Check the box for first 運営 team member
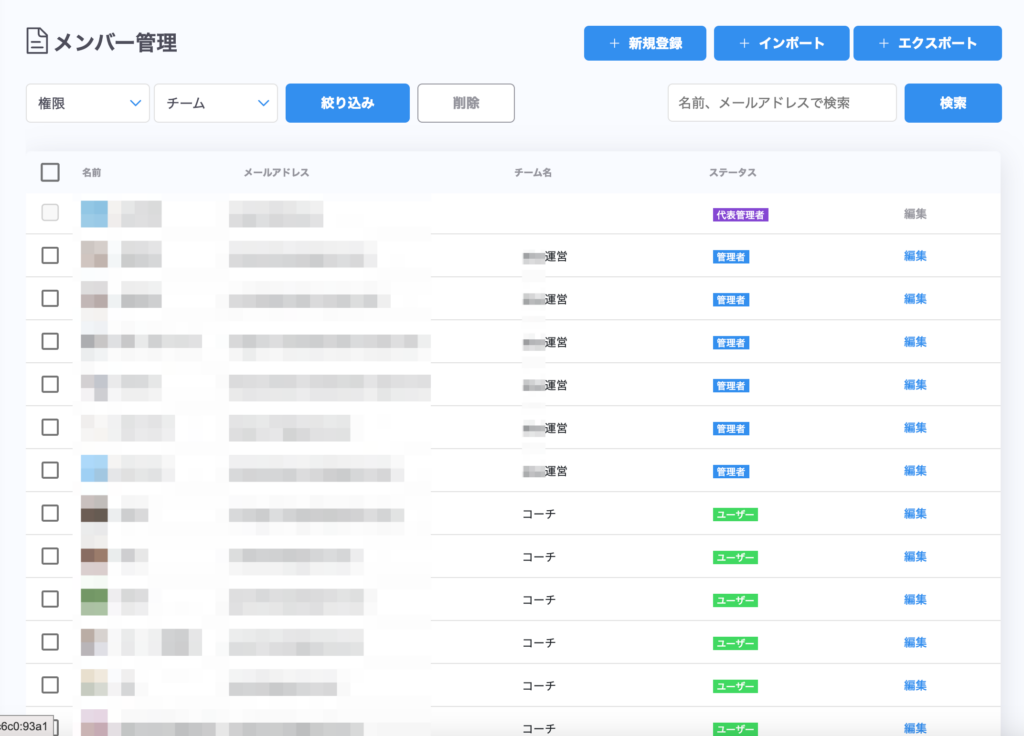 (50, 256)
